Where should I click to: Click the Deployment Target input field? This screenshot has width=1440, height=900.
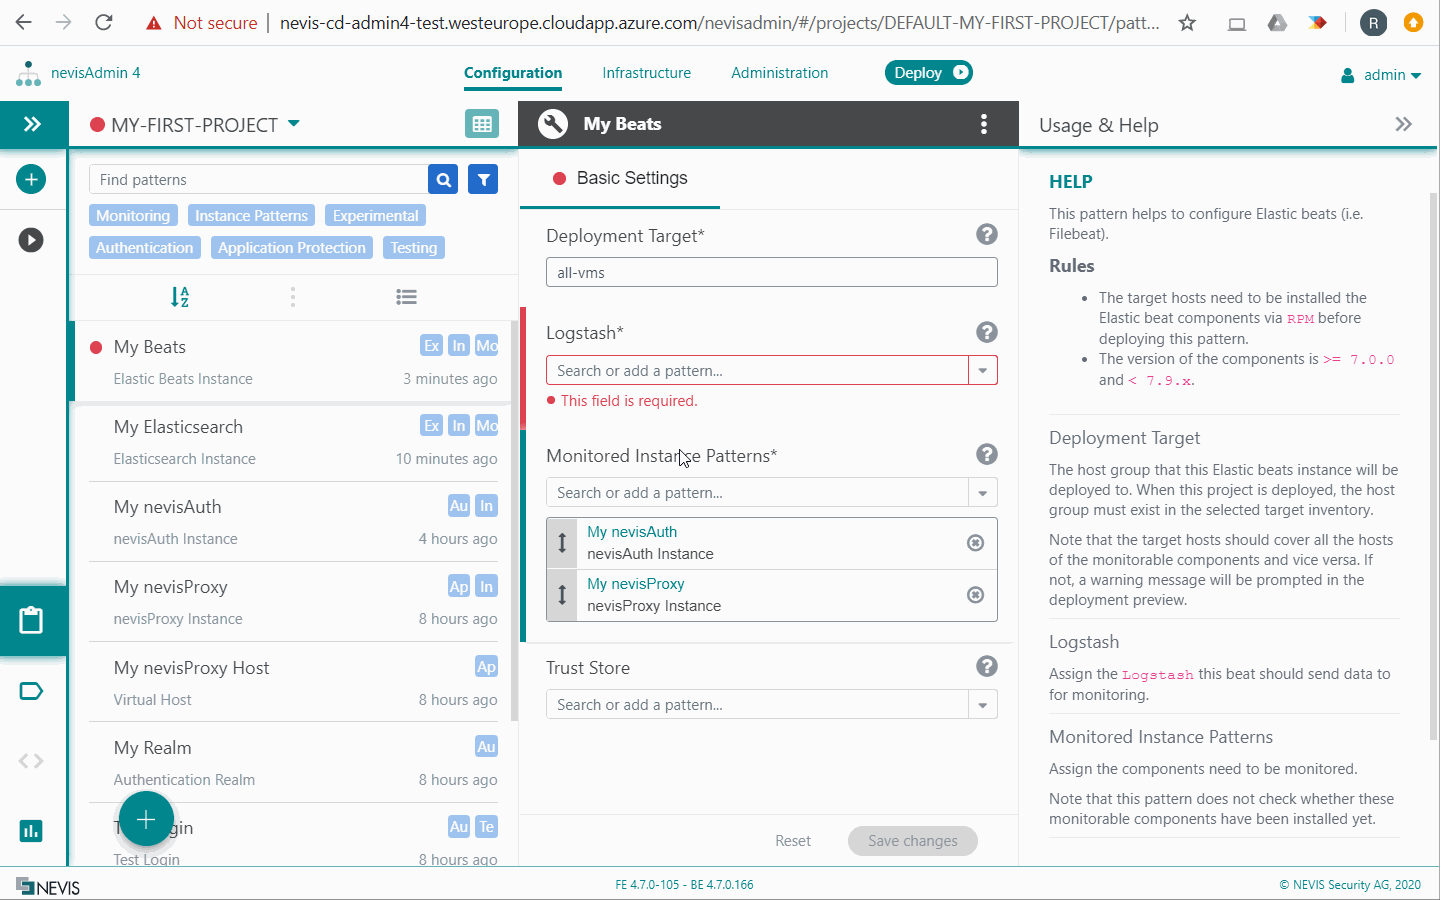[x=772, y=272]
